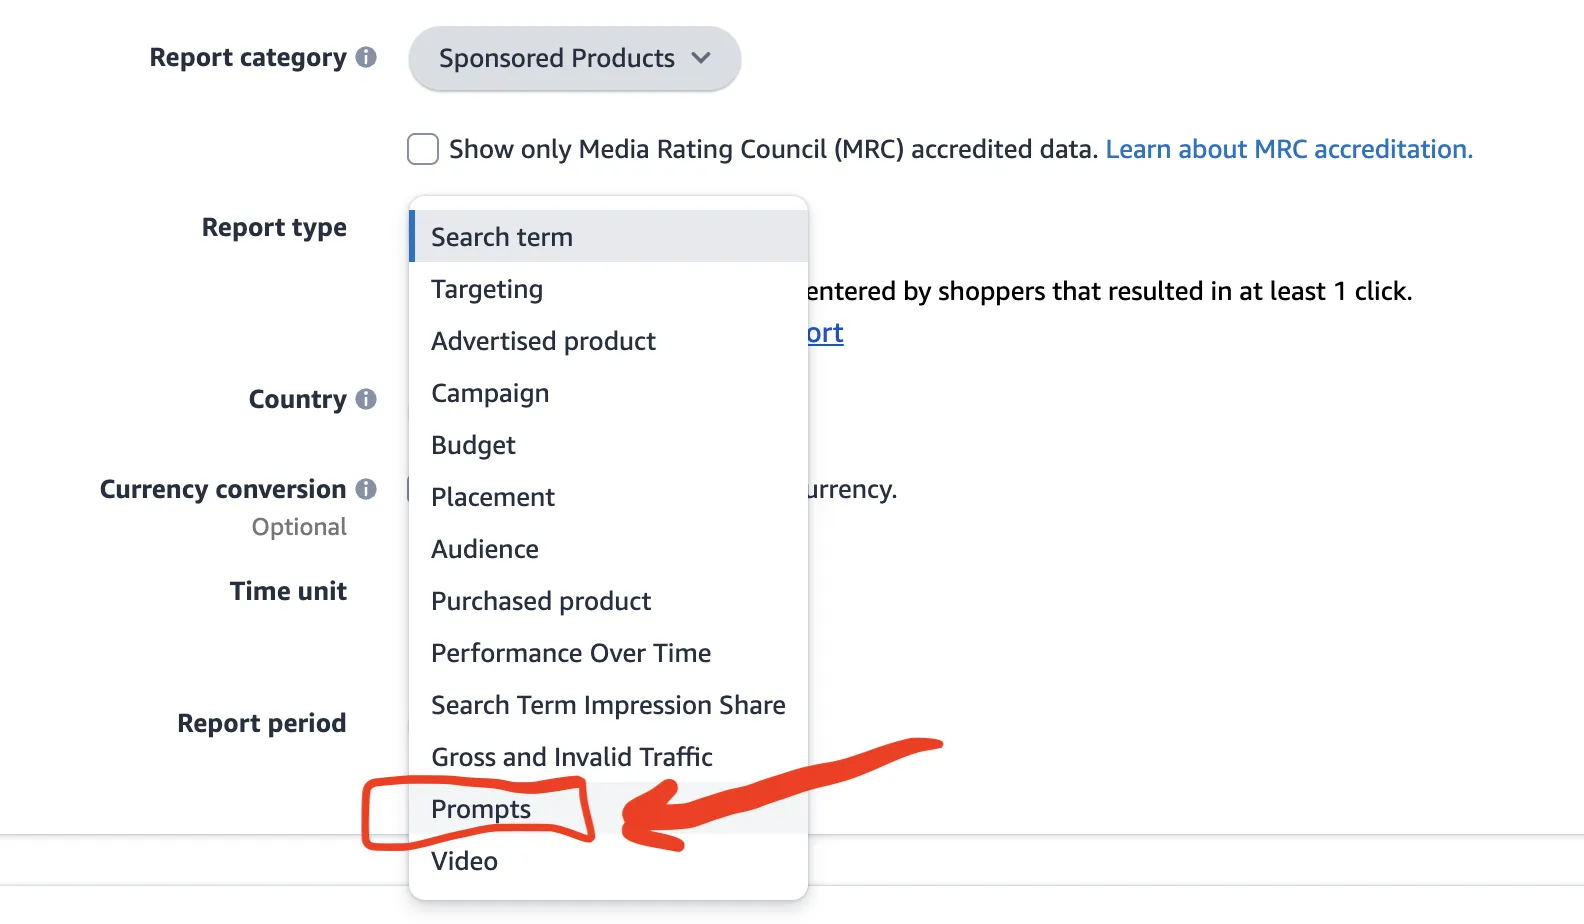Screen dimensions: 1584x924
Task: Select Placement report type
Action: pos(493,497)
